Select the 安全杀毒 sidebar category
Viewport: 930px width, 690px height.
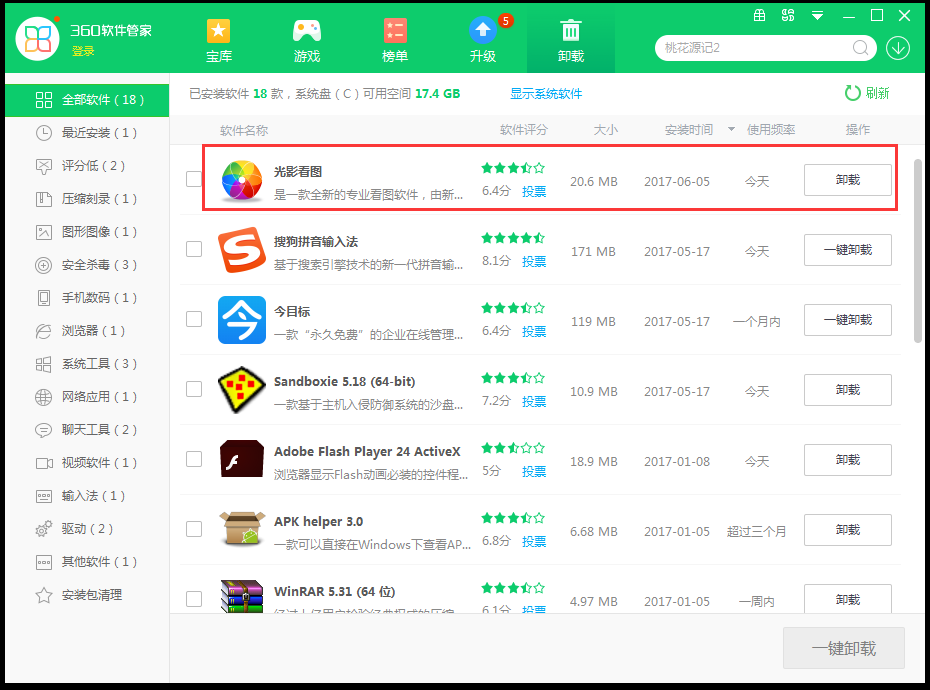tap(92, 265)
